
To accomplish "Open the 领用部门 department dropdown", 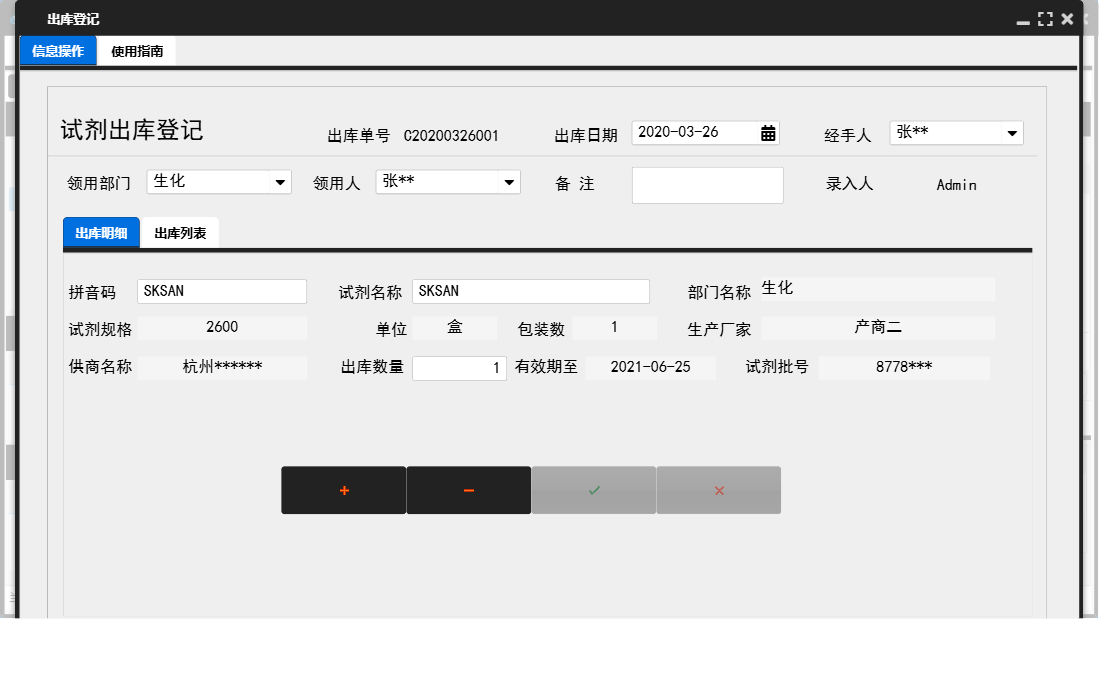I will pos(279,181).
